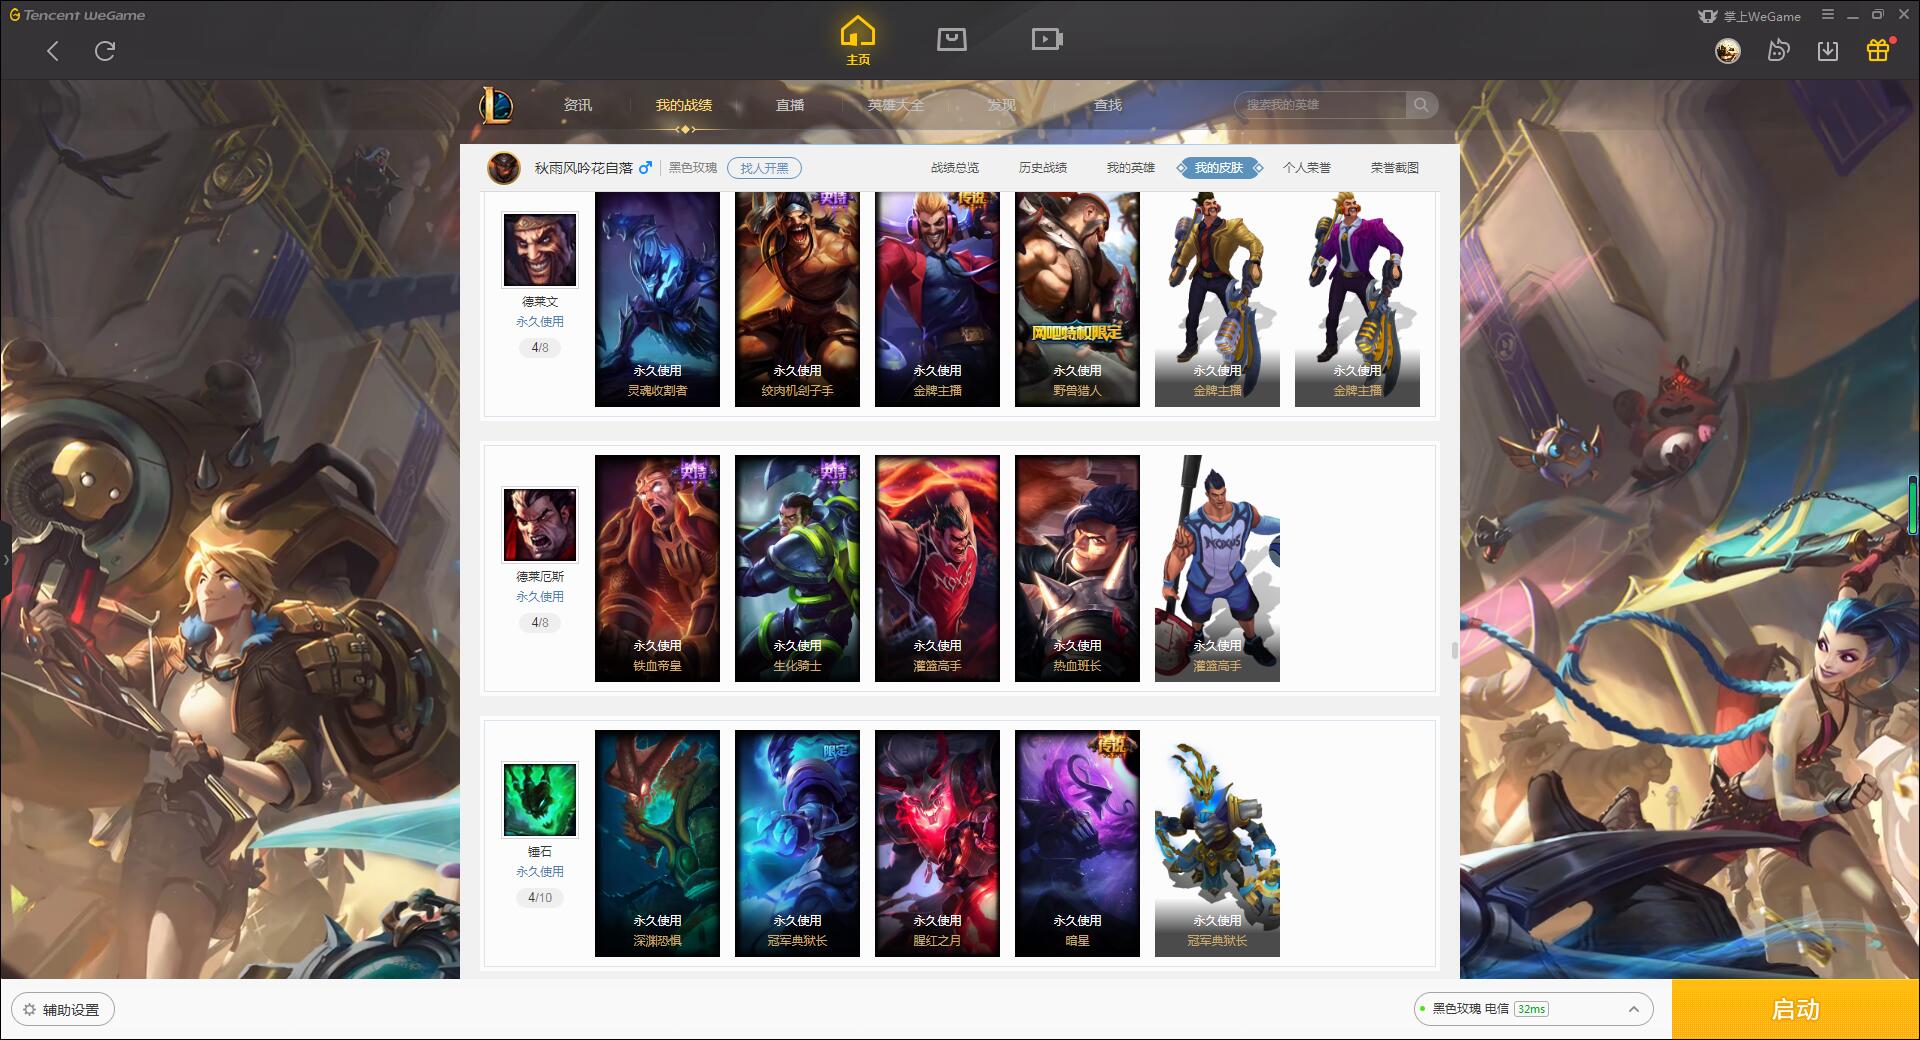Open the 腥红之月 skin card
The width and height of the screenshot is (1920, 1040).
coord(937,843)
